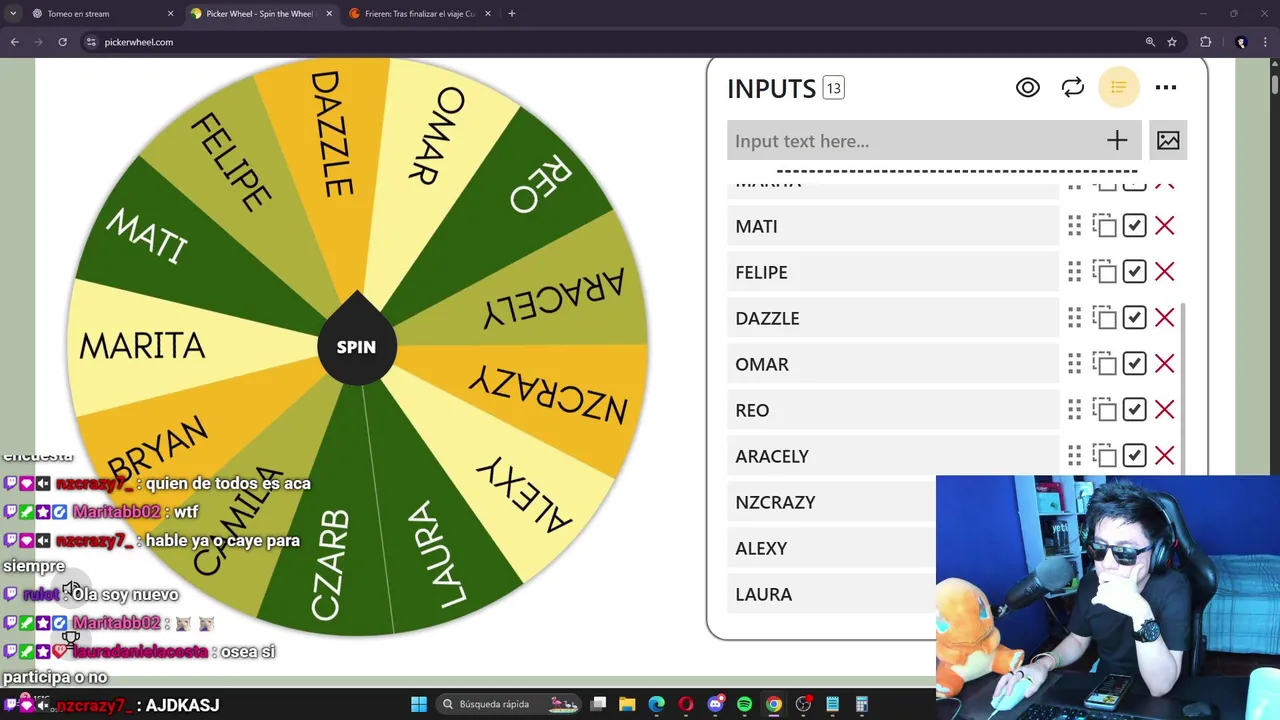Click the drag handle for DAZZLE
The height and width of the screenshot is (720, 1280).
1074,318
